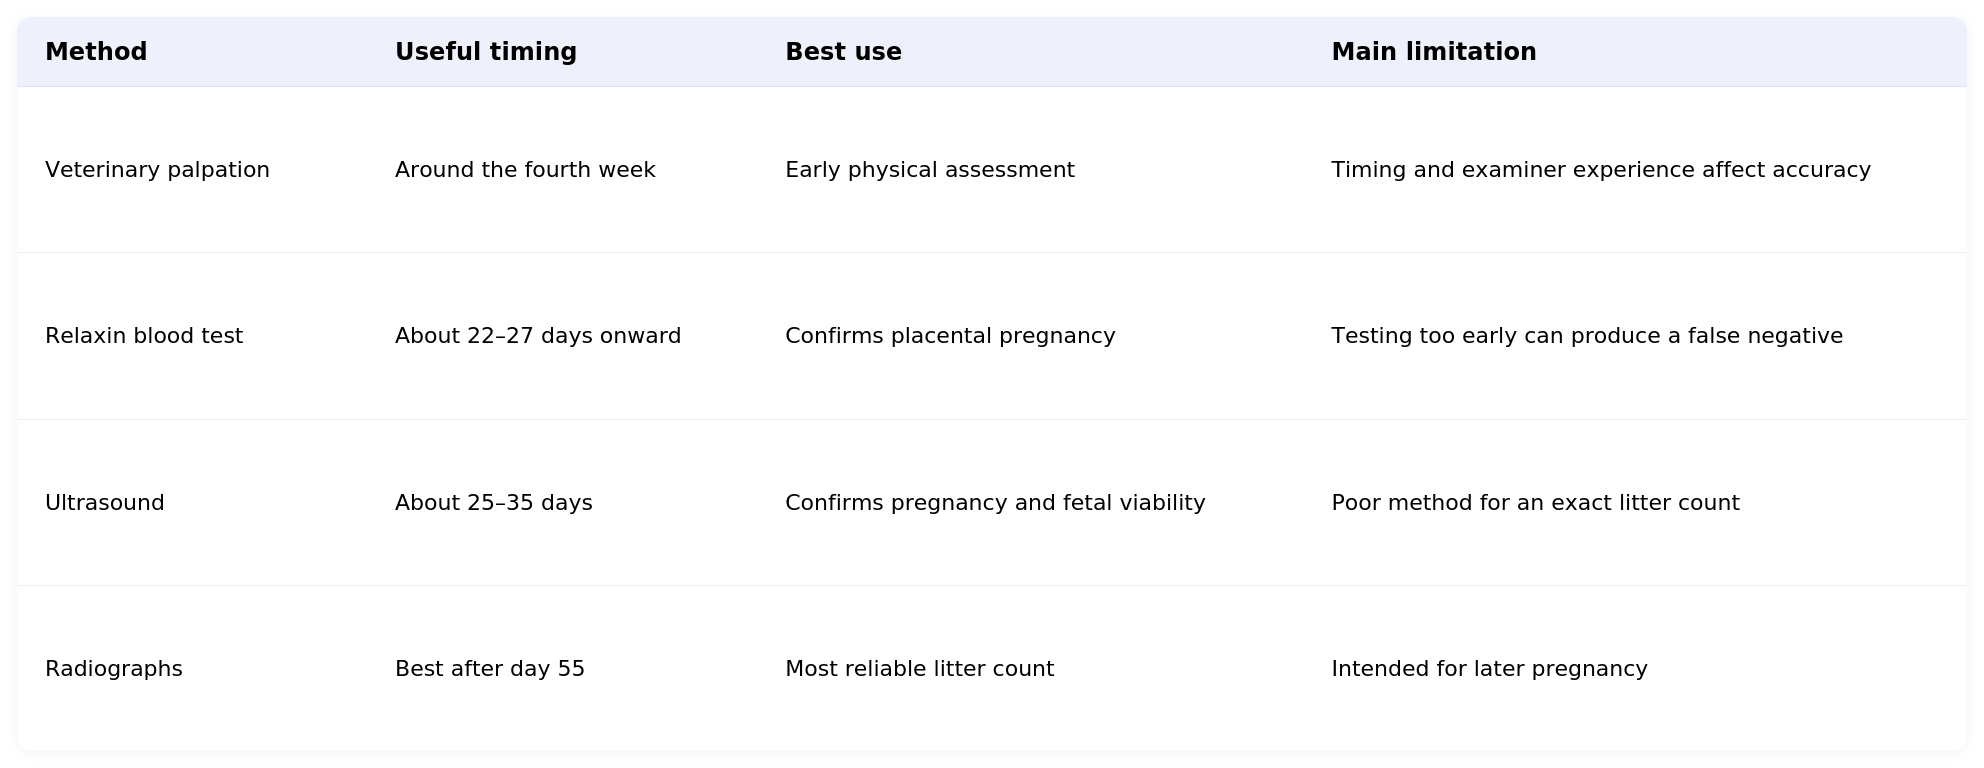Click About 22–27 days onward cell
Screen dimensions: 1984x768
click(538, 336)
